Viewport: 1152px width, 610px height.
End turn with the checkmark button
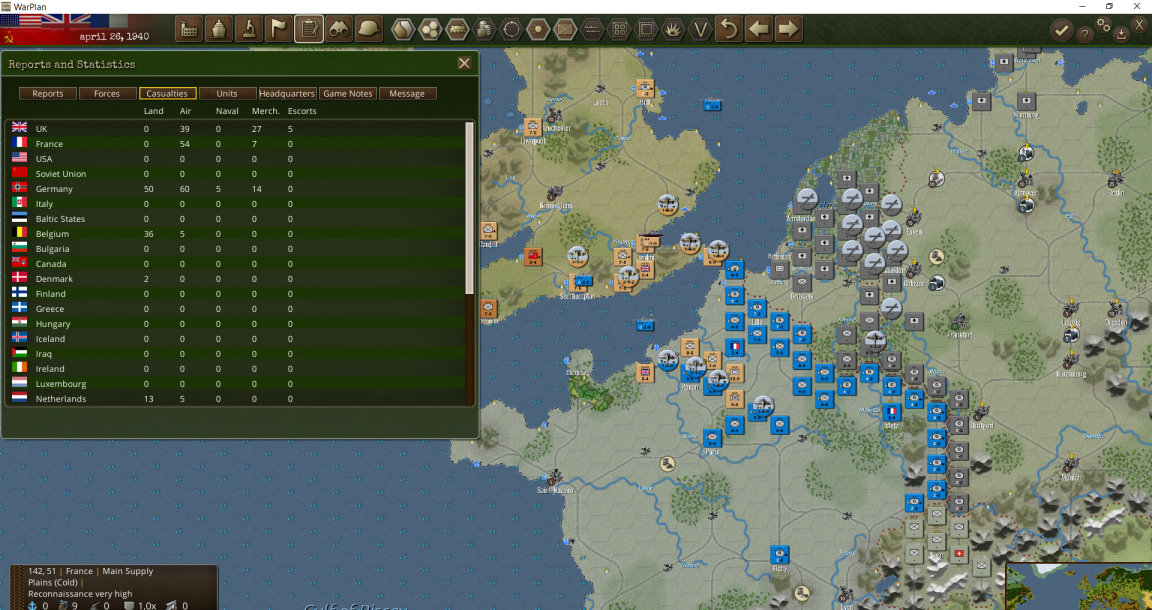click(1061, 30)
